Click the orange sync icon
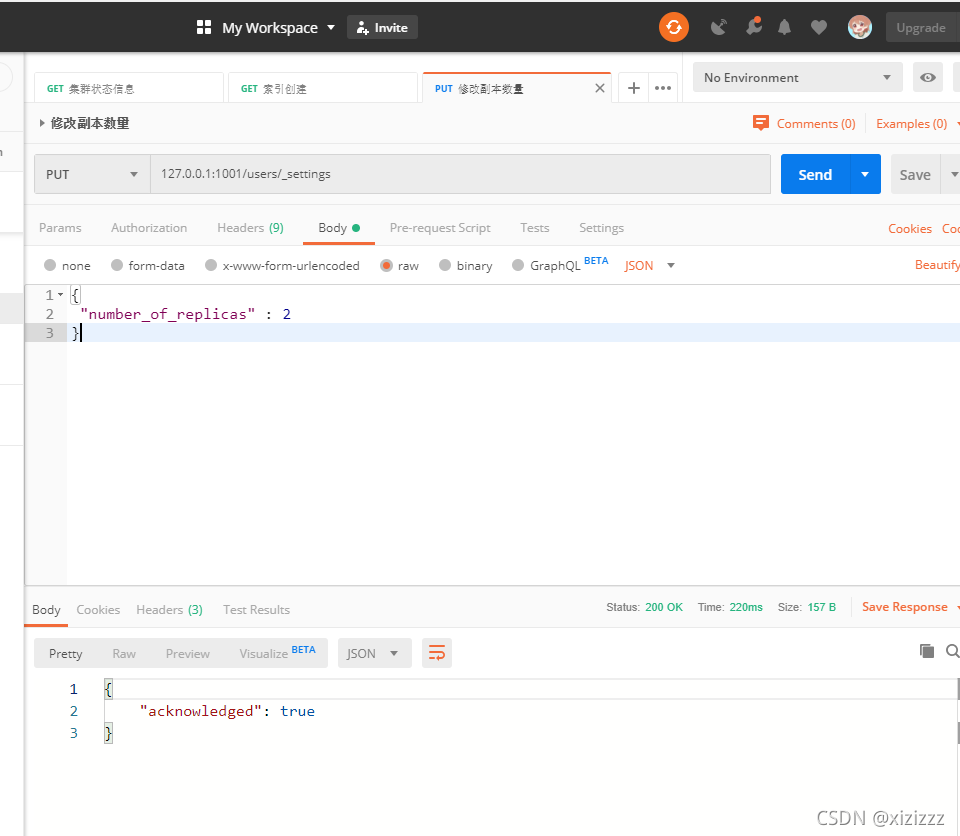The height and width of the screenshot is (836, 960). 673,28
